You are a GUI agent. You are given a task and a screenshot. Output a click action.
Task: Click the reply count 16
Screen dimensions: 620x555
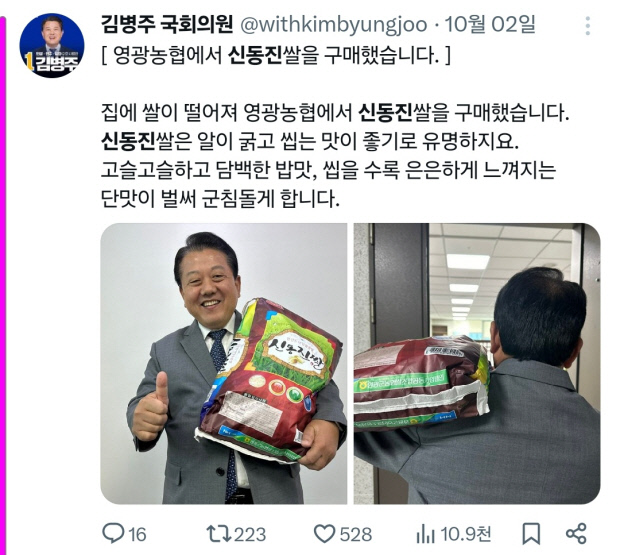[137, 535]
